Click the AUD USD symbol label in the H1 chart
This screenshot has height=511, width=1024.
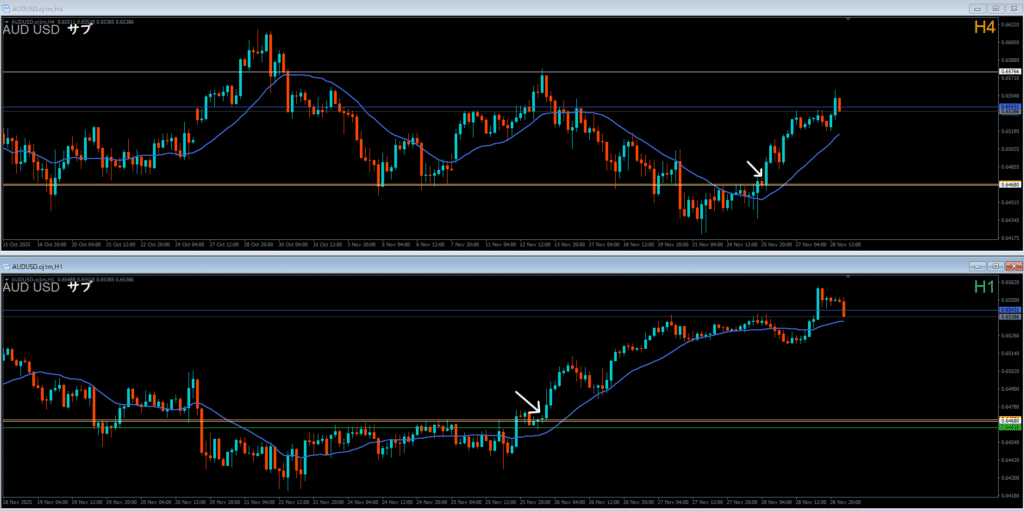[x=31, y=287]
